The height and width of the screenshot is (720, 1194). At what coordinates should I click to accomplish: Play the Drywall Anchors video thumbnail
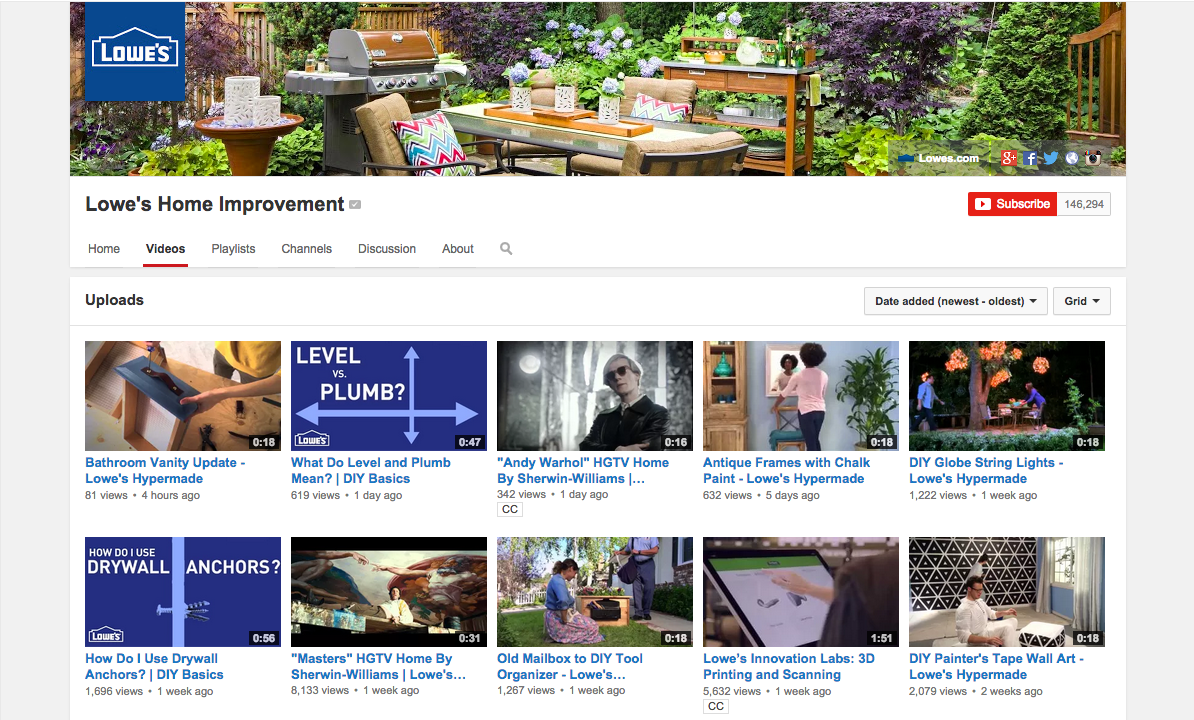[183, 592]
